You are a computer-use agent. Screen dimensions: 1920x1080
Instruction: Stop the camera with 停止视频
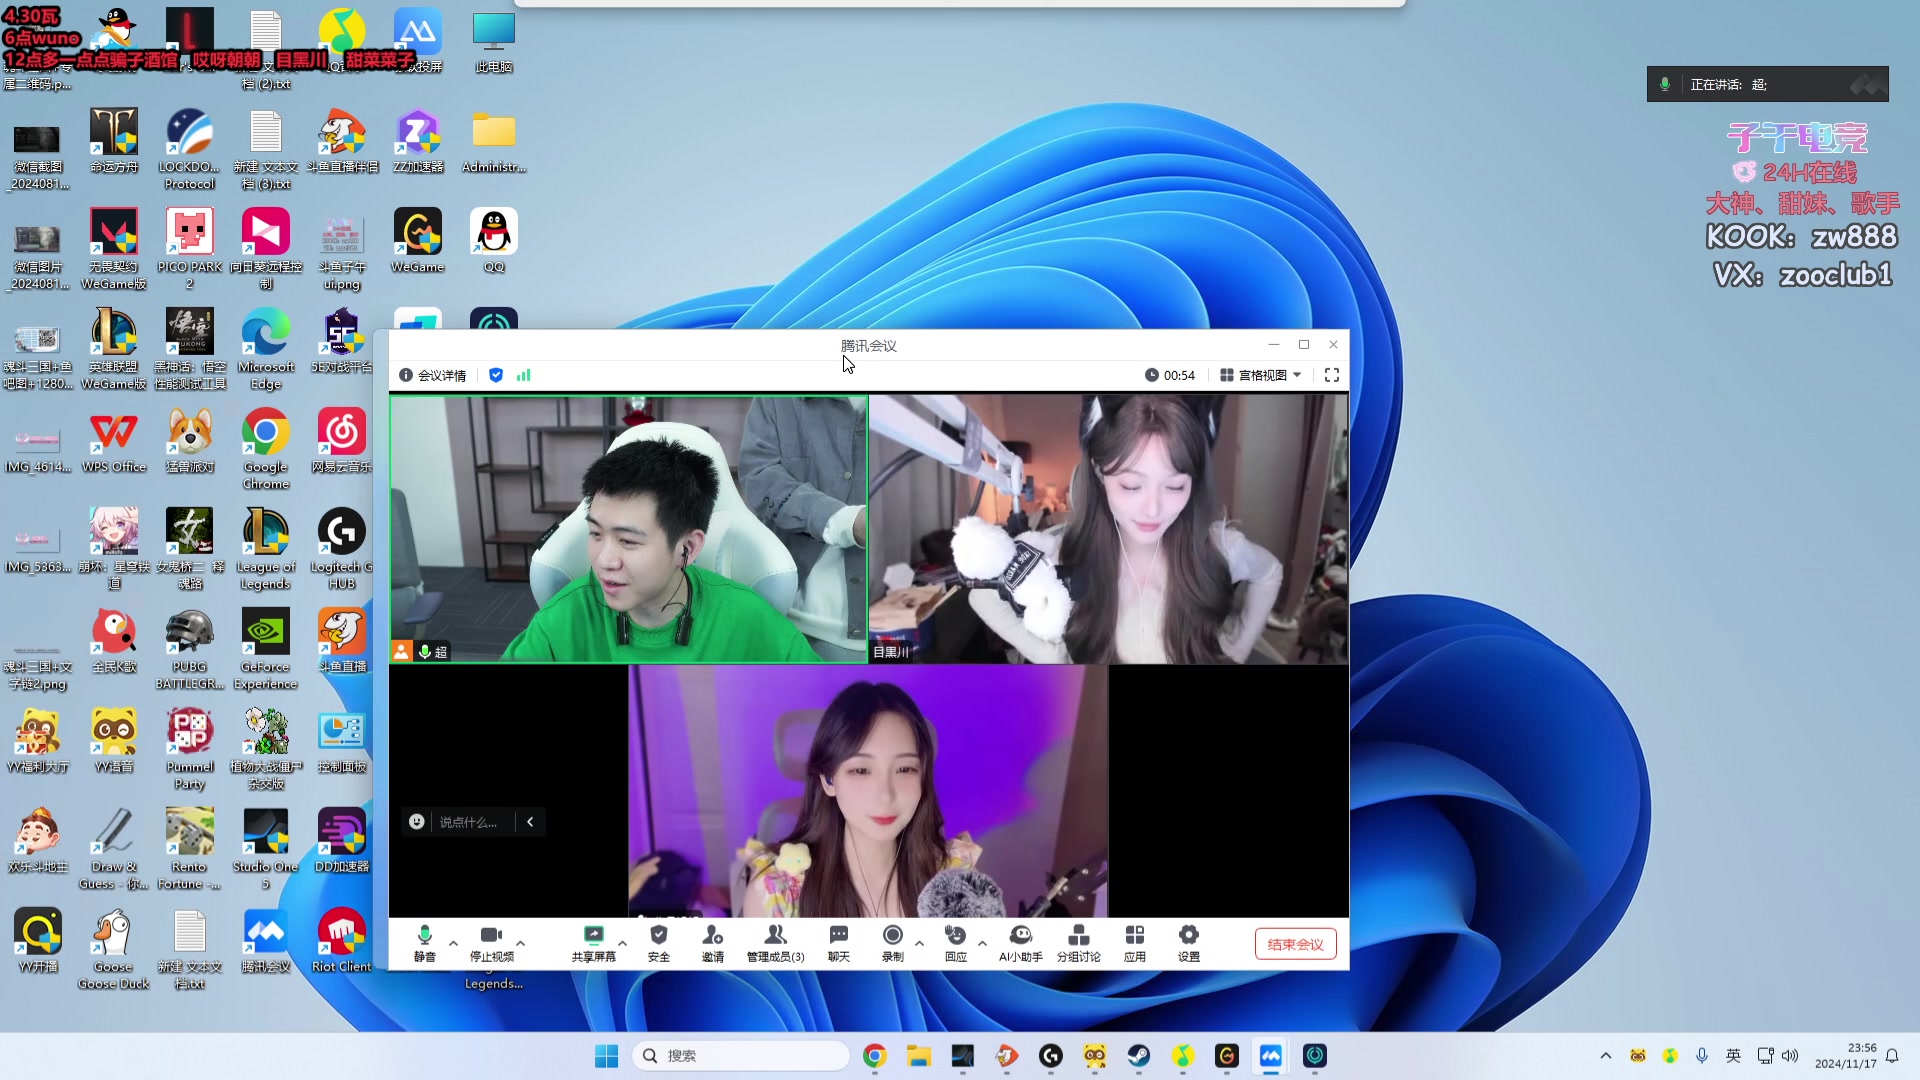click(491, 943)
